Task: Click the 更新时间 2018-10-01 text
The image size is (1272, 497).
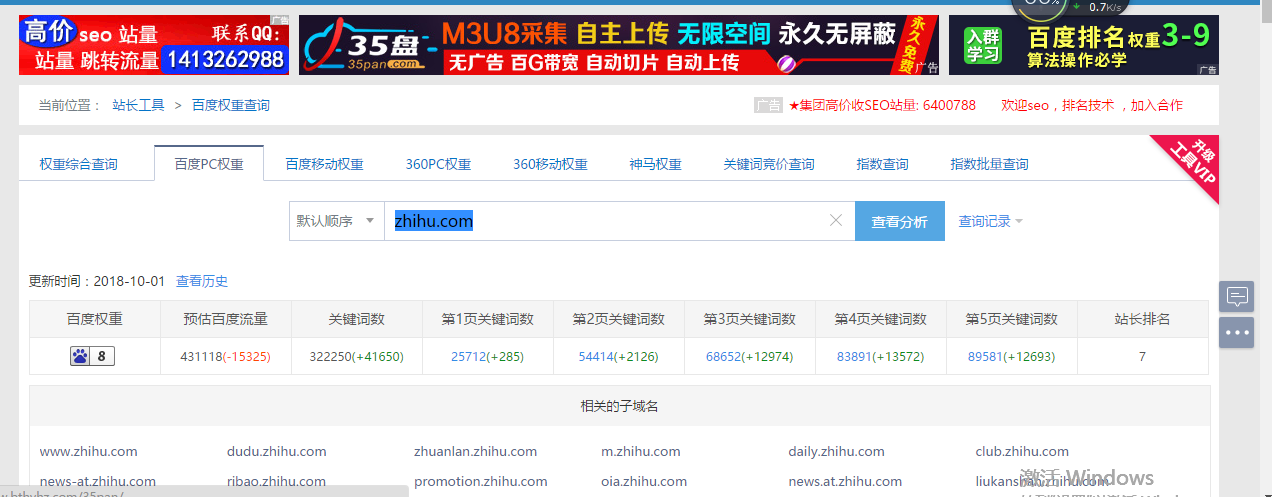Action: 97,281
